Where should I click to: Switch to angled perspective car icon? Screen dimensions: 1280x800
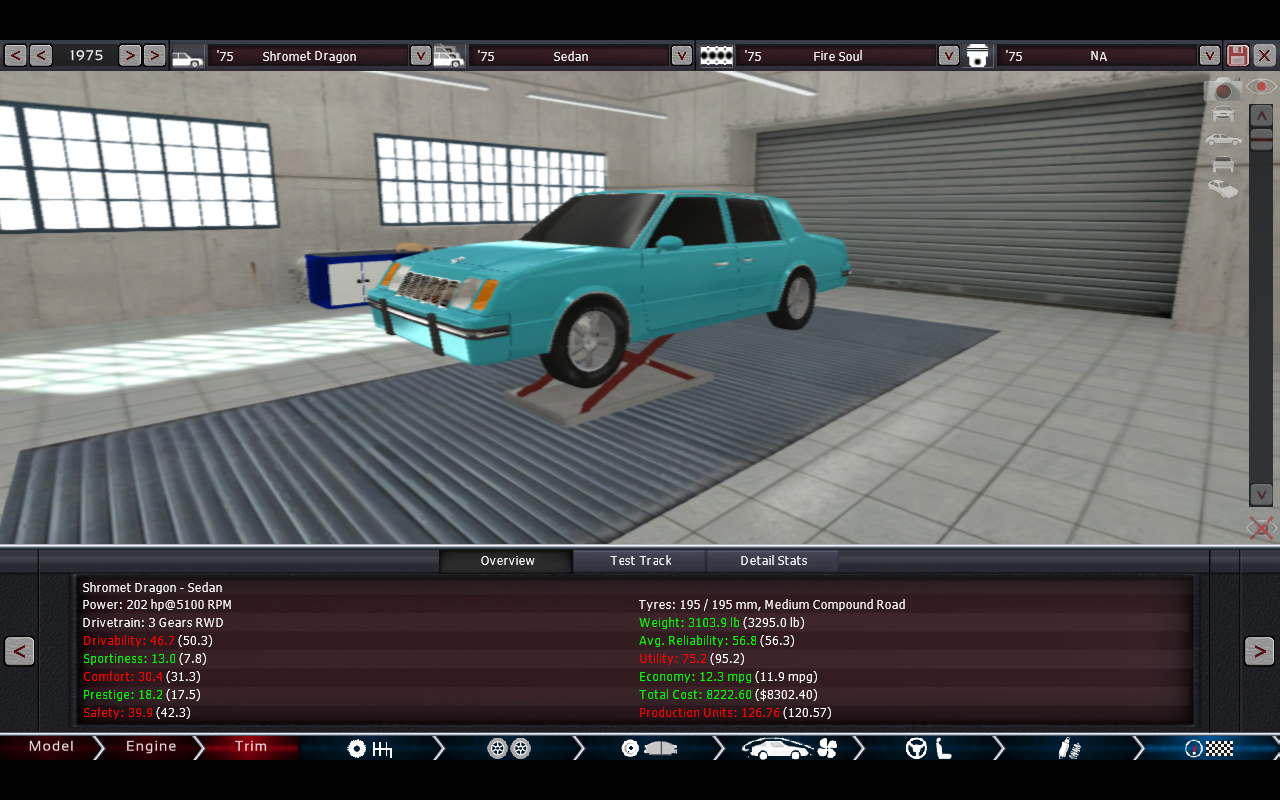[1222, 188]
